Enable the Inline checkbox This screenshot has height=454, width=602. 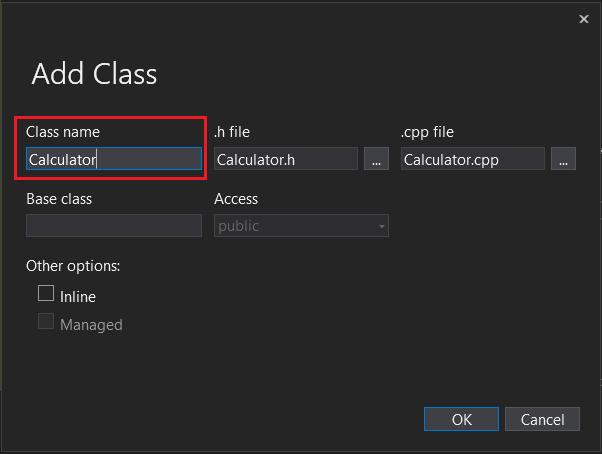[x=46, y=294]
